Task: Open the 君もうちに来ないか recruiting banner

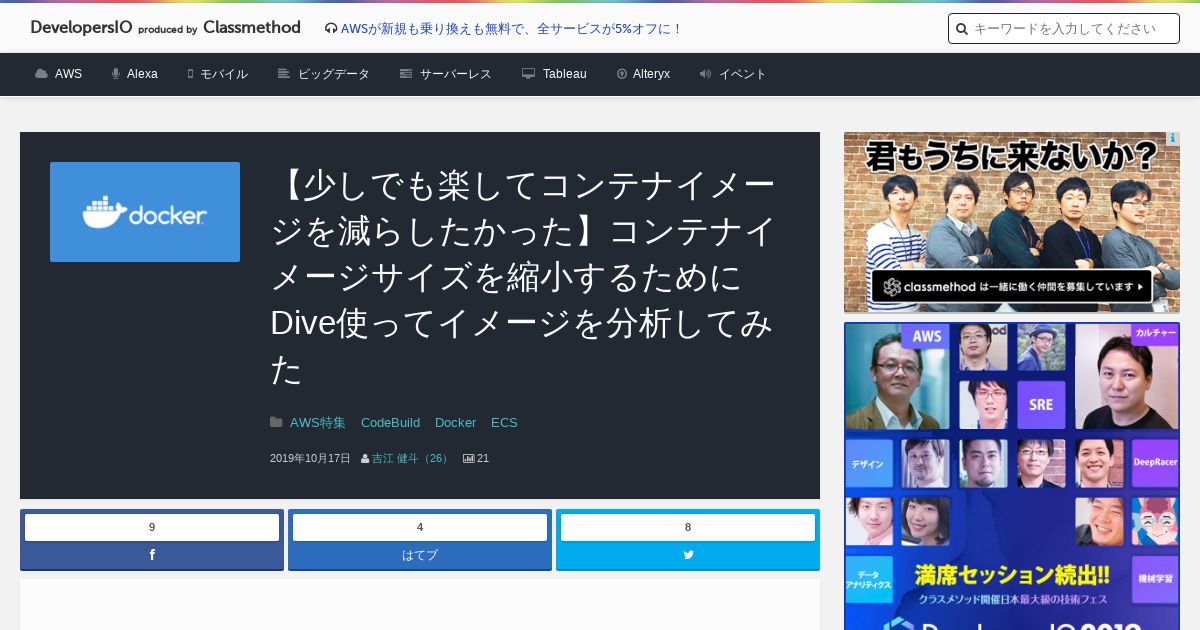Action: tap(1012, 222)
